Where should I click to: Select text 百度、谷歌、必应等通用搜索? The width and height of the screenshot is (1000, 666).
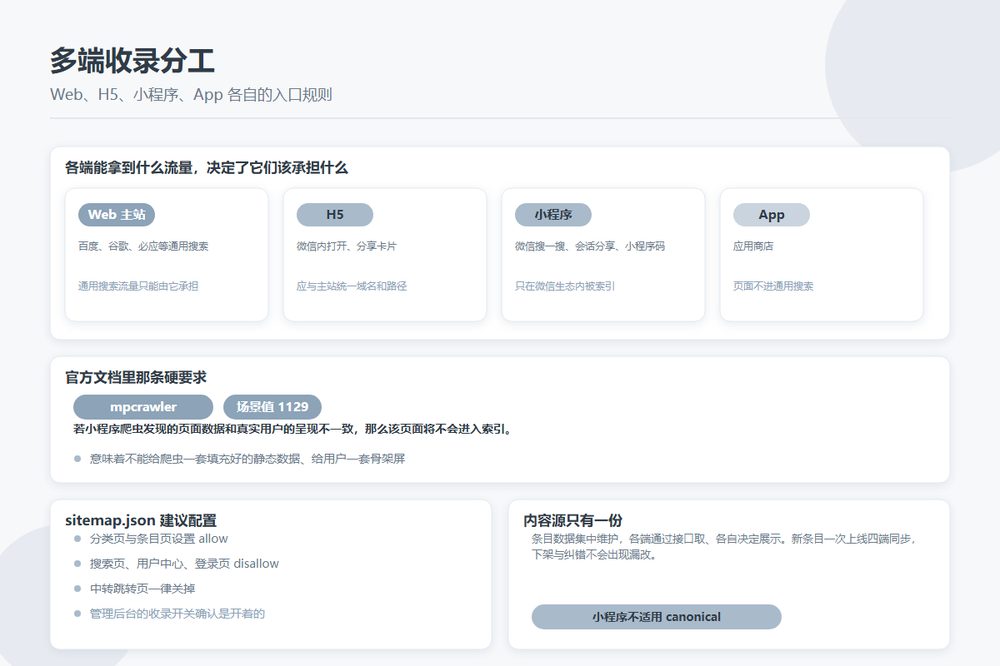143,246
